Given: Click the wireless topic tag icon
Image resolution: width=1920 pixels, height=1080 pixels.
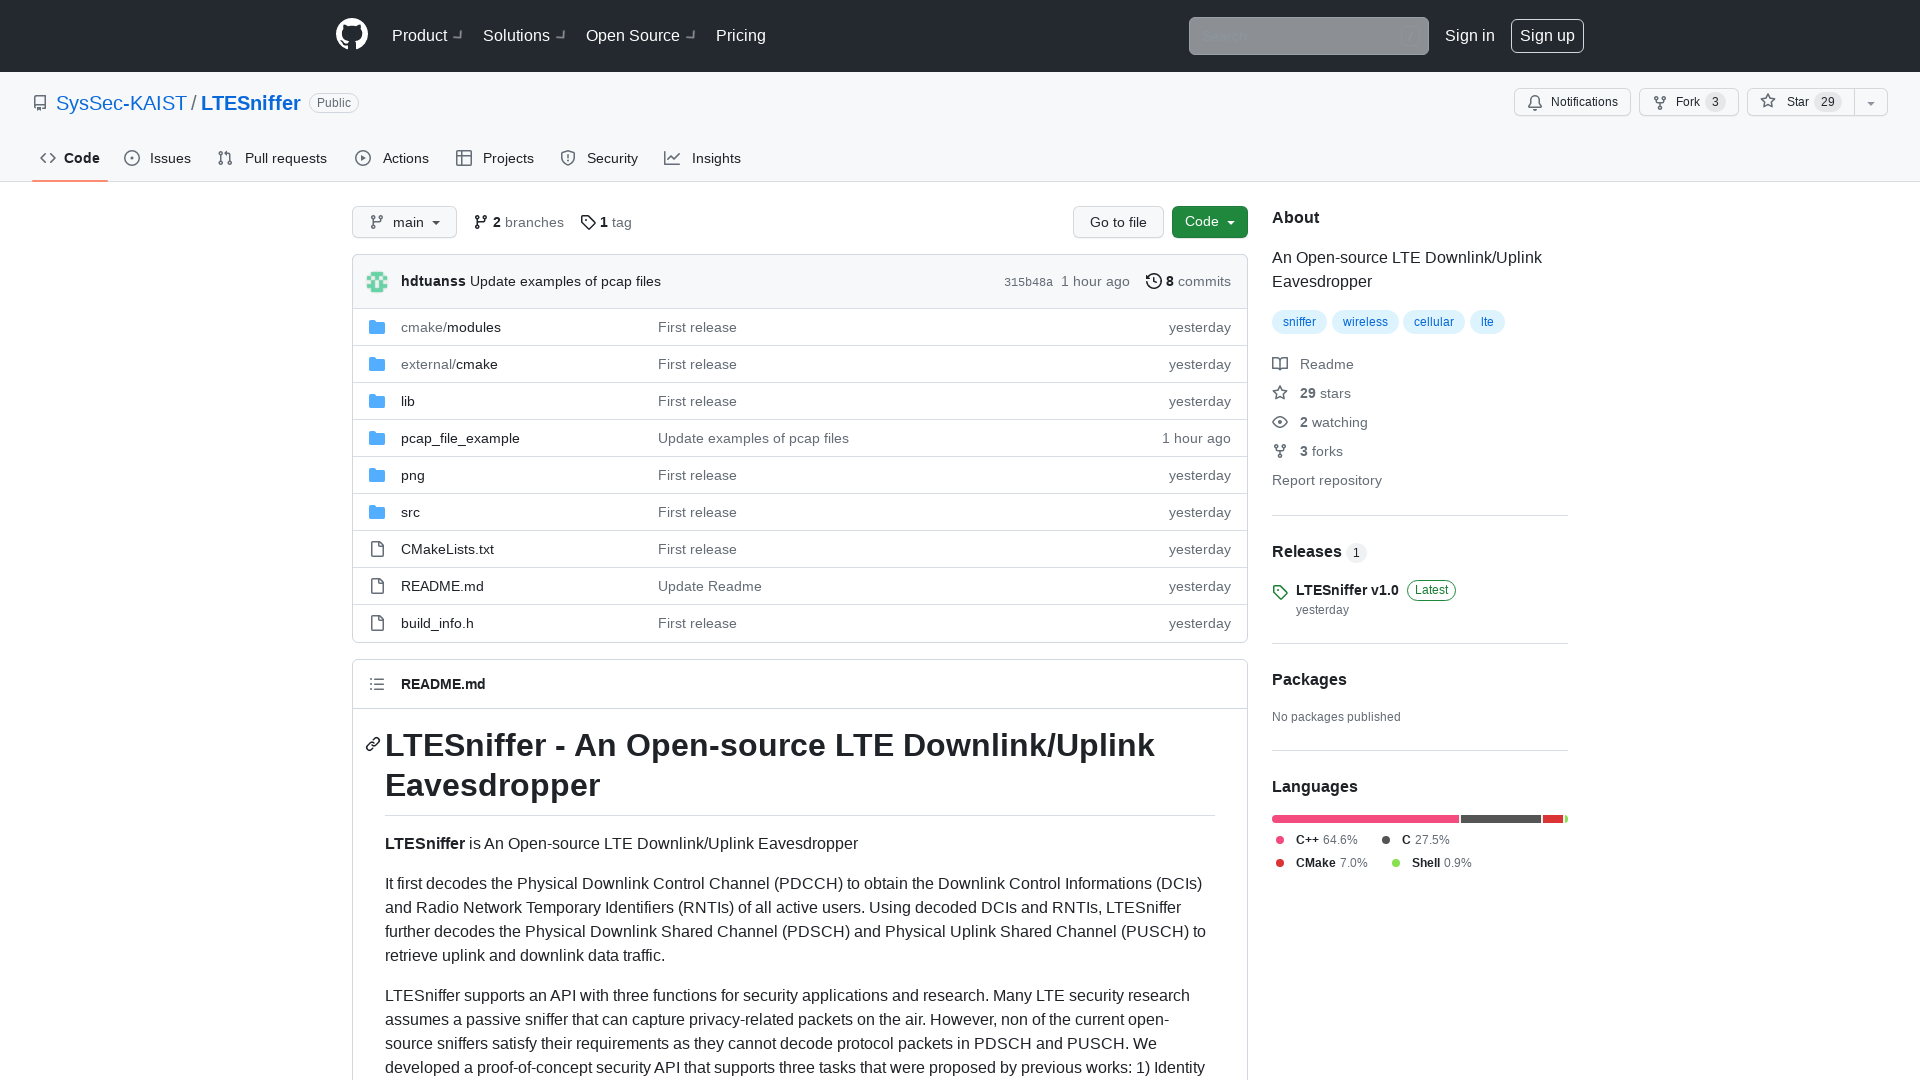Looking at the screenshot, I should (x=1365, y=320).
